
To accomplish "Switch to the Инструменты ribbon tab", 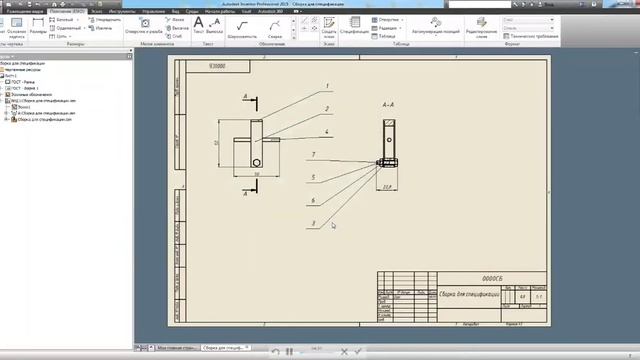I will pos(122,11).
